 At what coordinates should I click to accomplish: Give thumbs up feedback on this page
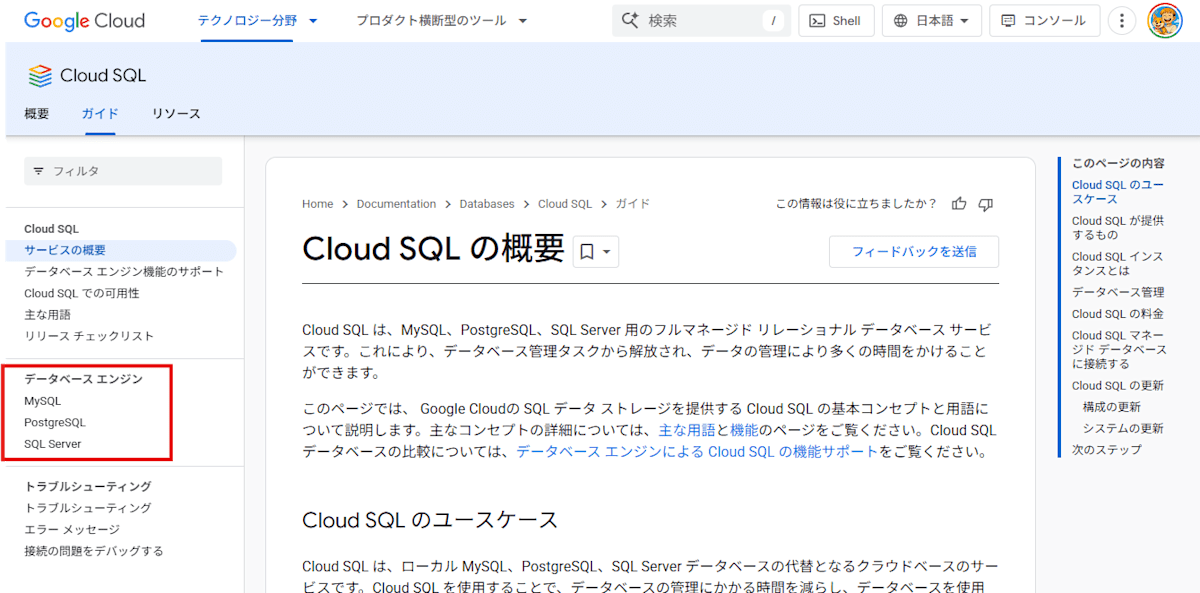click(958, 203)
